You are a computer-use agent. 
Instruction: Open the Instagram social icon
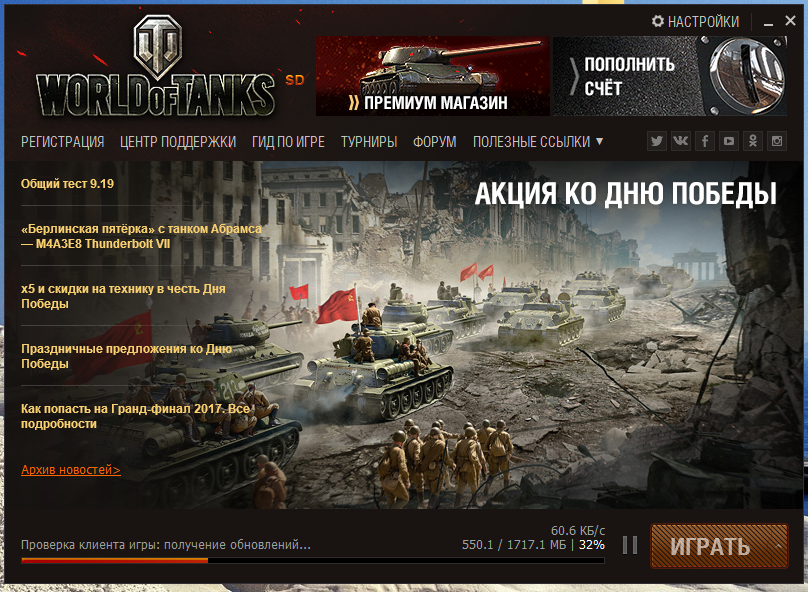(777, 141)
